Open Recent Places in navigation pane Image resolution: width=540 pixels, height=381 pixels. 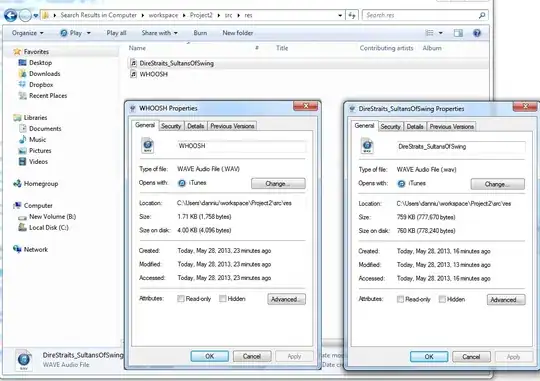[x=48, y=96]
